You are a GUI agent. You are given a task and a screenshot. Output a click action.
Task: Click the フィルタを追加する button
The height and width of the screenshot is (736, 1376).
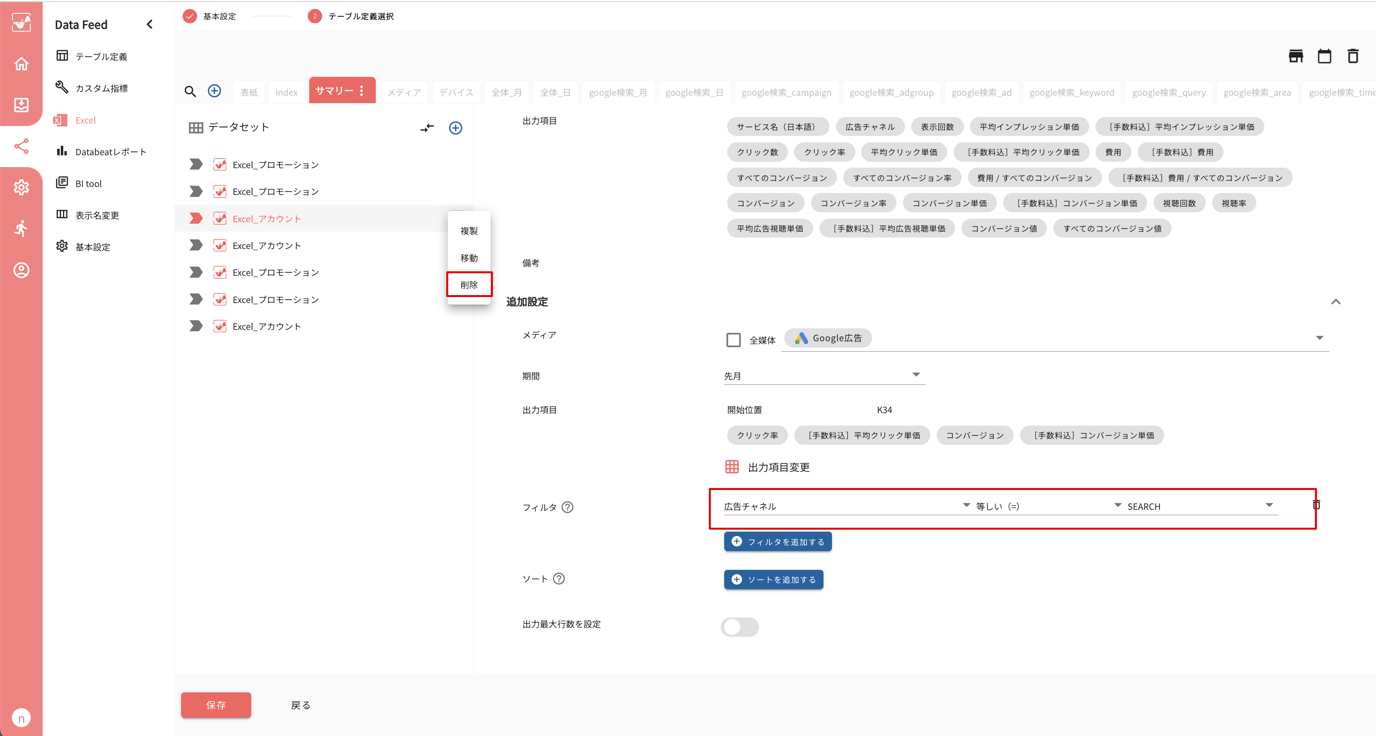pyautogui.click(x=777, y=541)
